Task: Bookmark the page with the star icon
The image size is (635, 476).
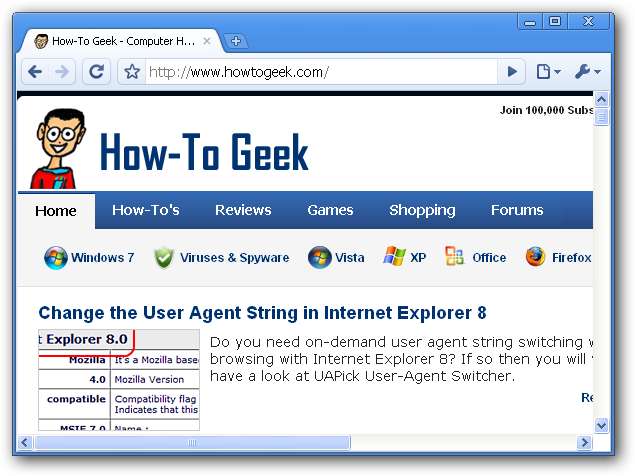Action: [x=132, y=72]
